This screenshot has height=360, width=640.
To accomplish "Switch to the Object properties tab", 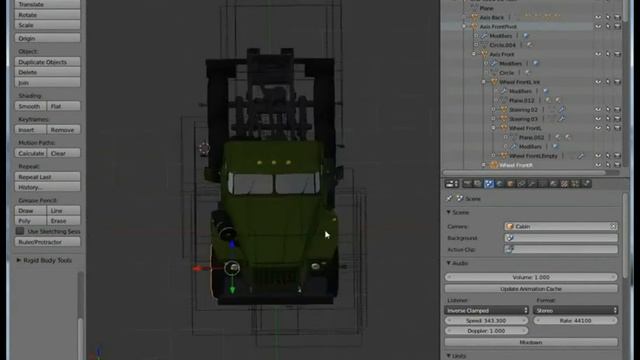I will [x=510, y=184].
